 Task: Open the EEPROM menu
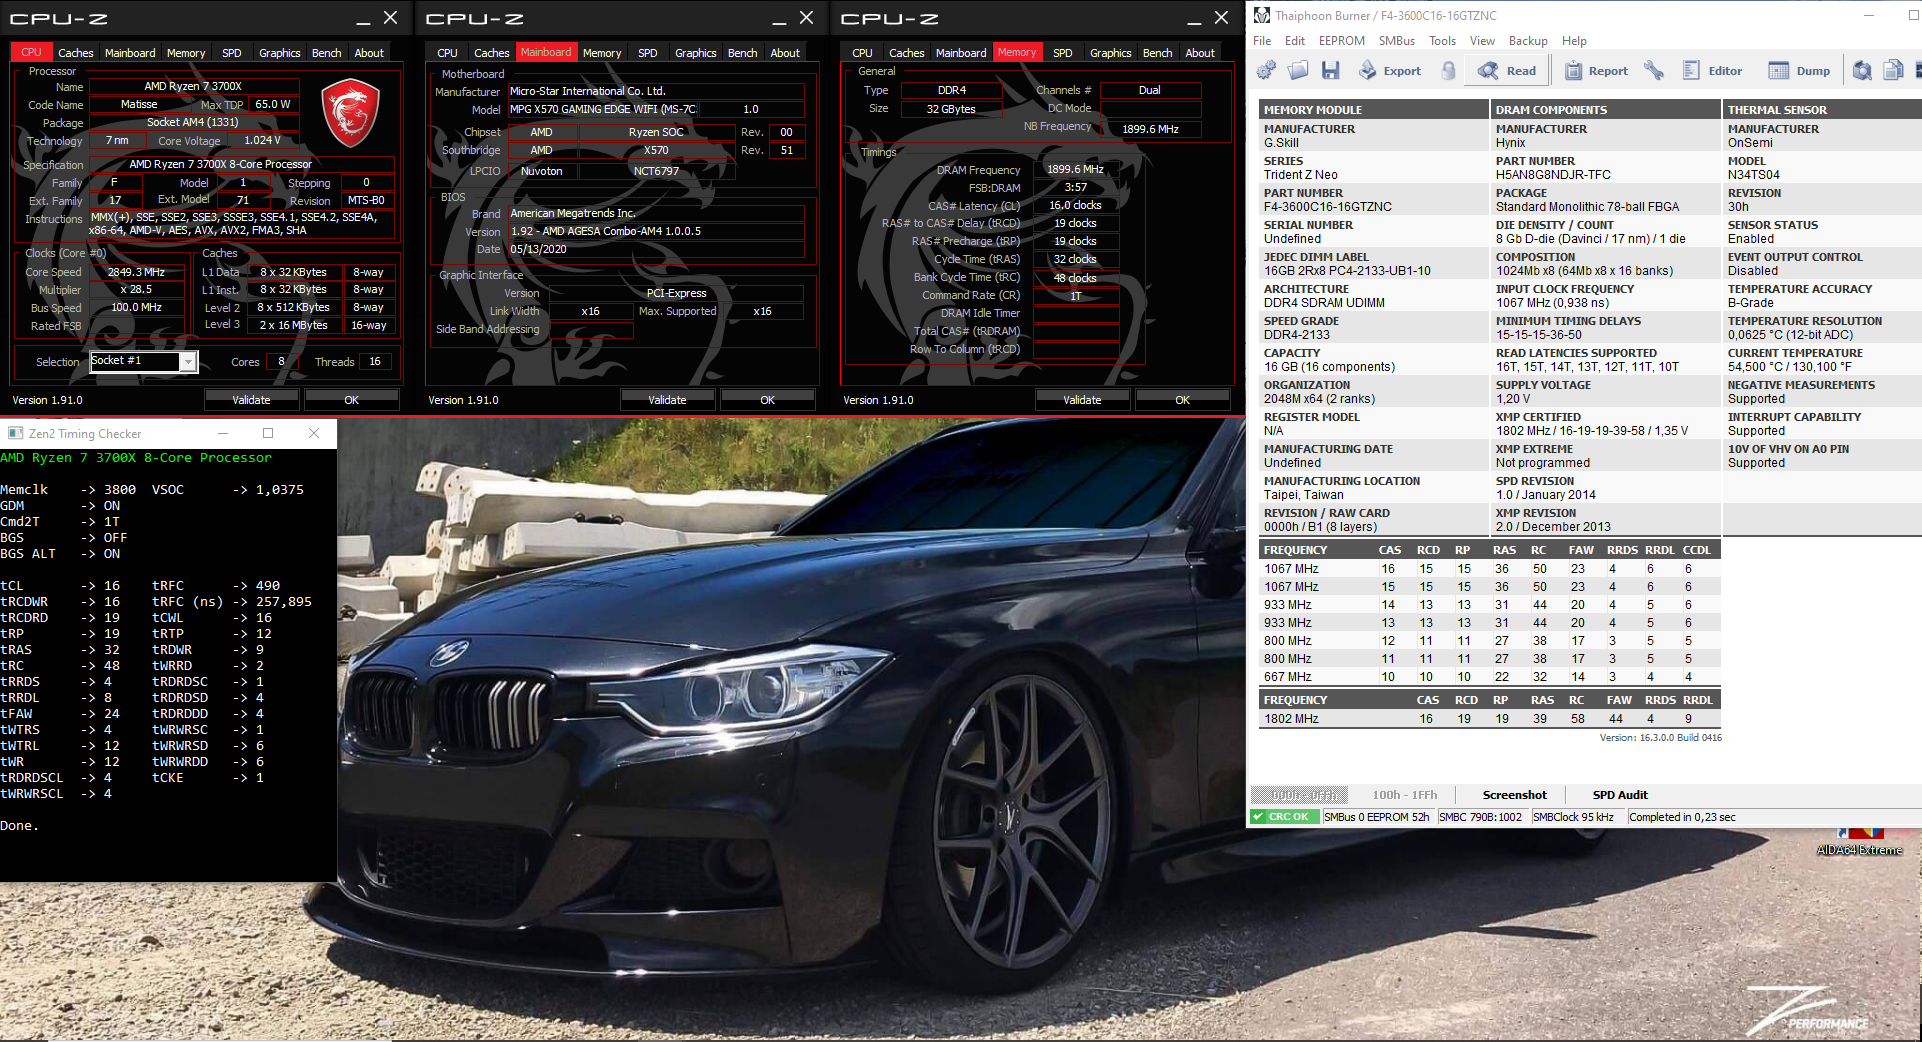point(1341,41)
